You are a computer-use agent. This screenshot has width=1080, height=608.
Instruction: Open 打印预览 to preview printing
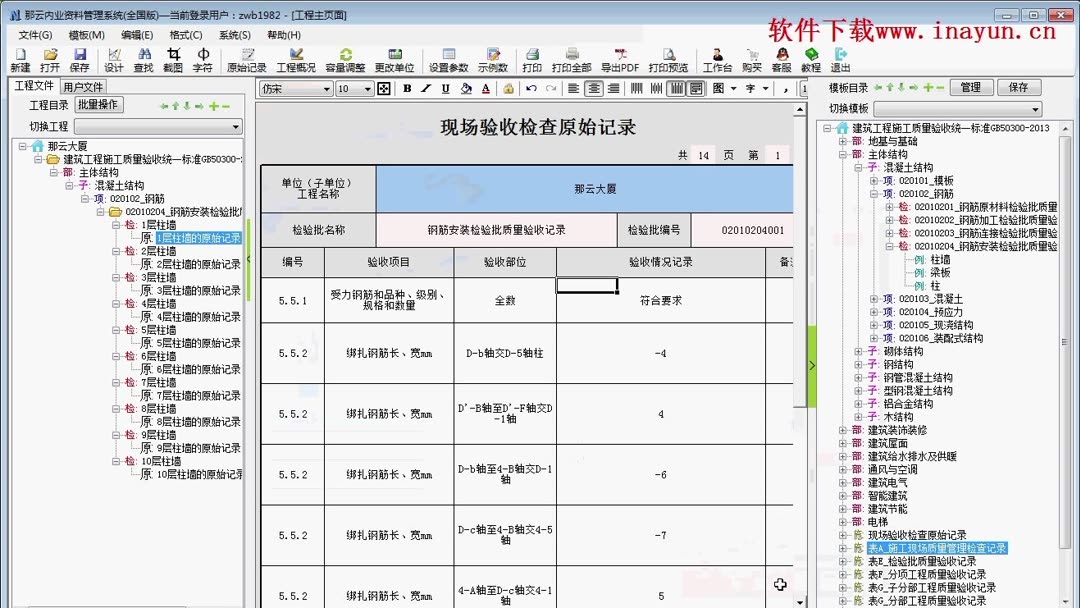coord(667,58)
